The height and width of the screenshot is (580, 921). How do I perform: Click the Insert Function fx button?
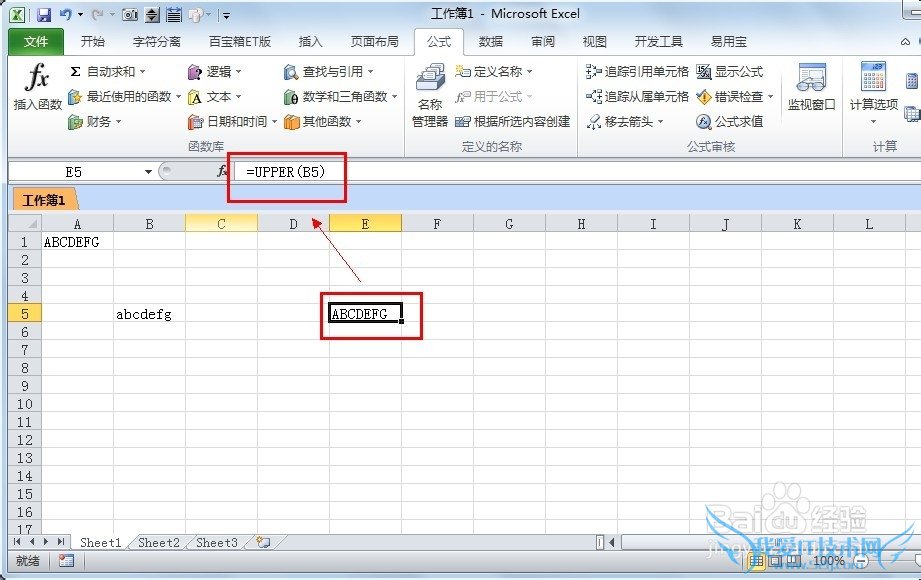pyautogui.click(x=38, y=86)
